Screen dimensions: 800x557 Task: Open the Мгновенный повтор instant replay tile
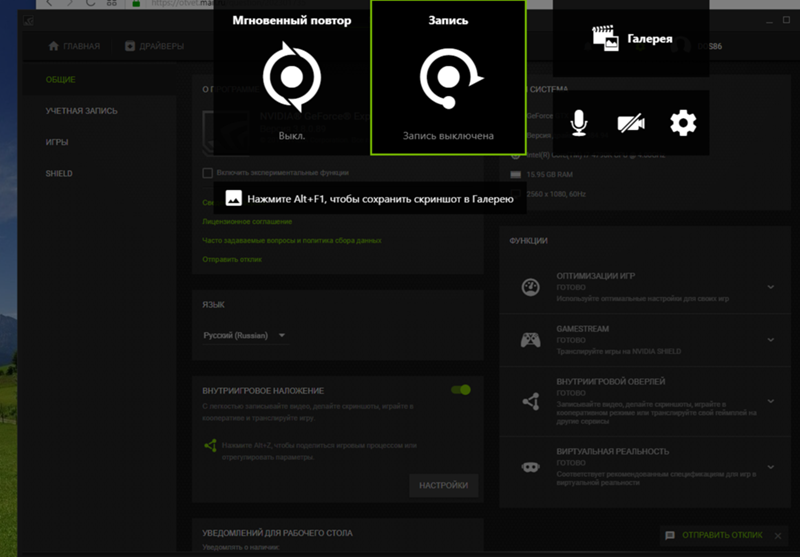291,78
